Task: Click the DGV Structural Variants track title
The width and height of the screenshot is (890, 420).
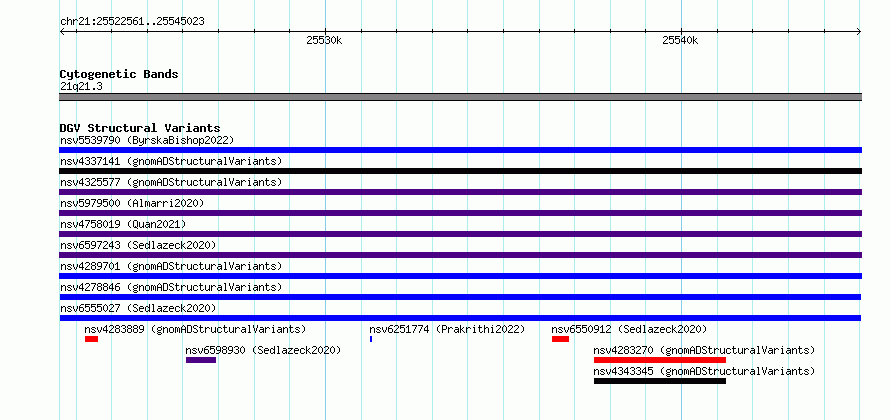Action: coord(140,128)
